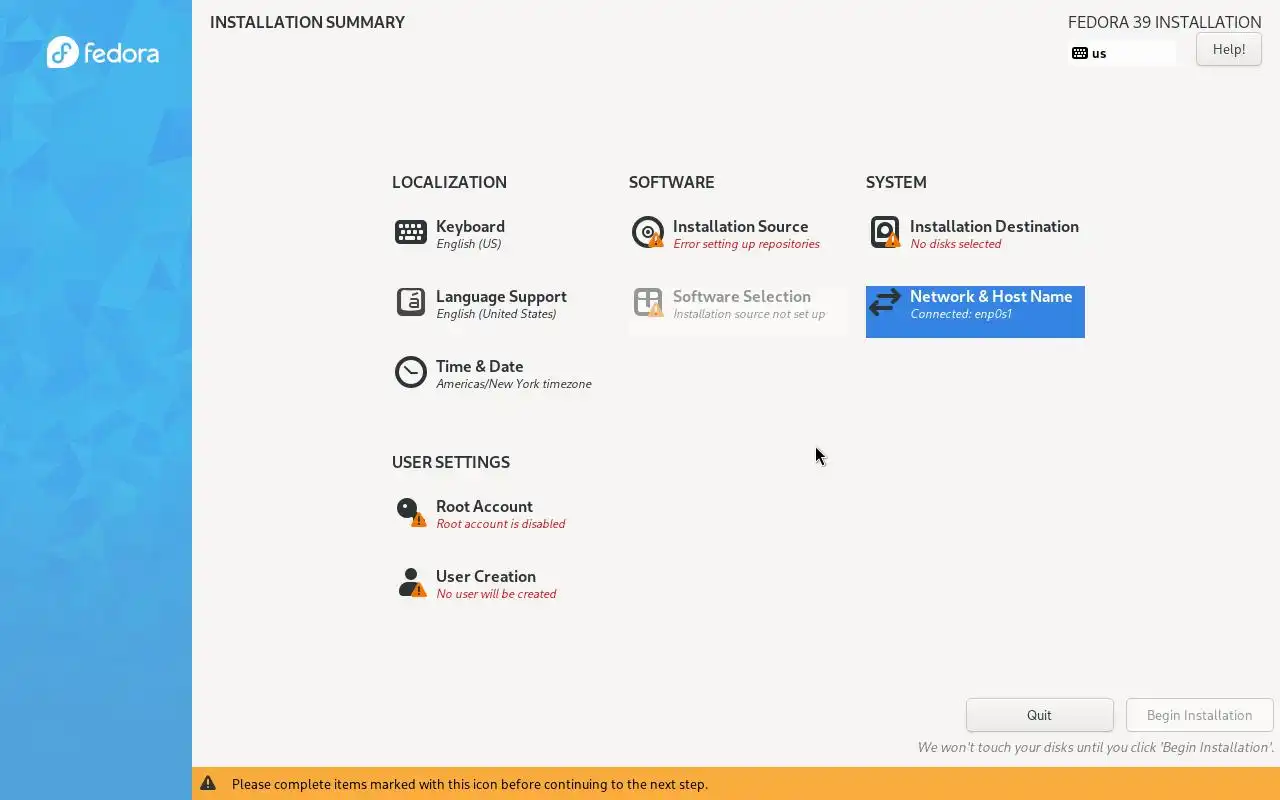Click 'Installation source not set up' text
1280x800 pixels.
tap(749, 314)
